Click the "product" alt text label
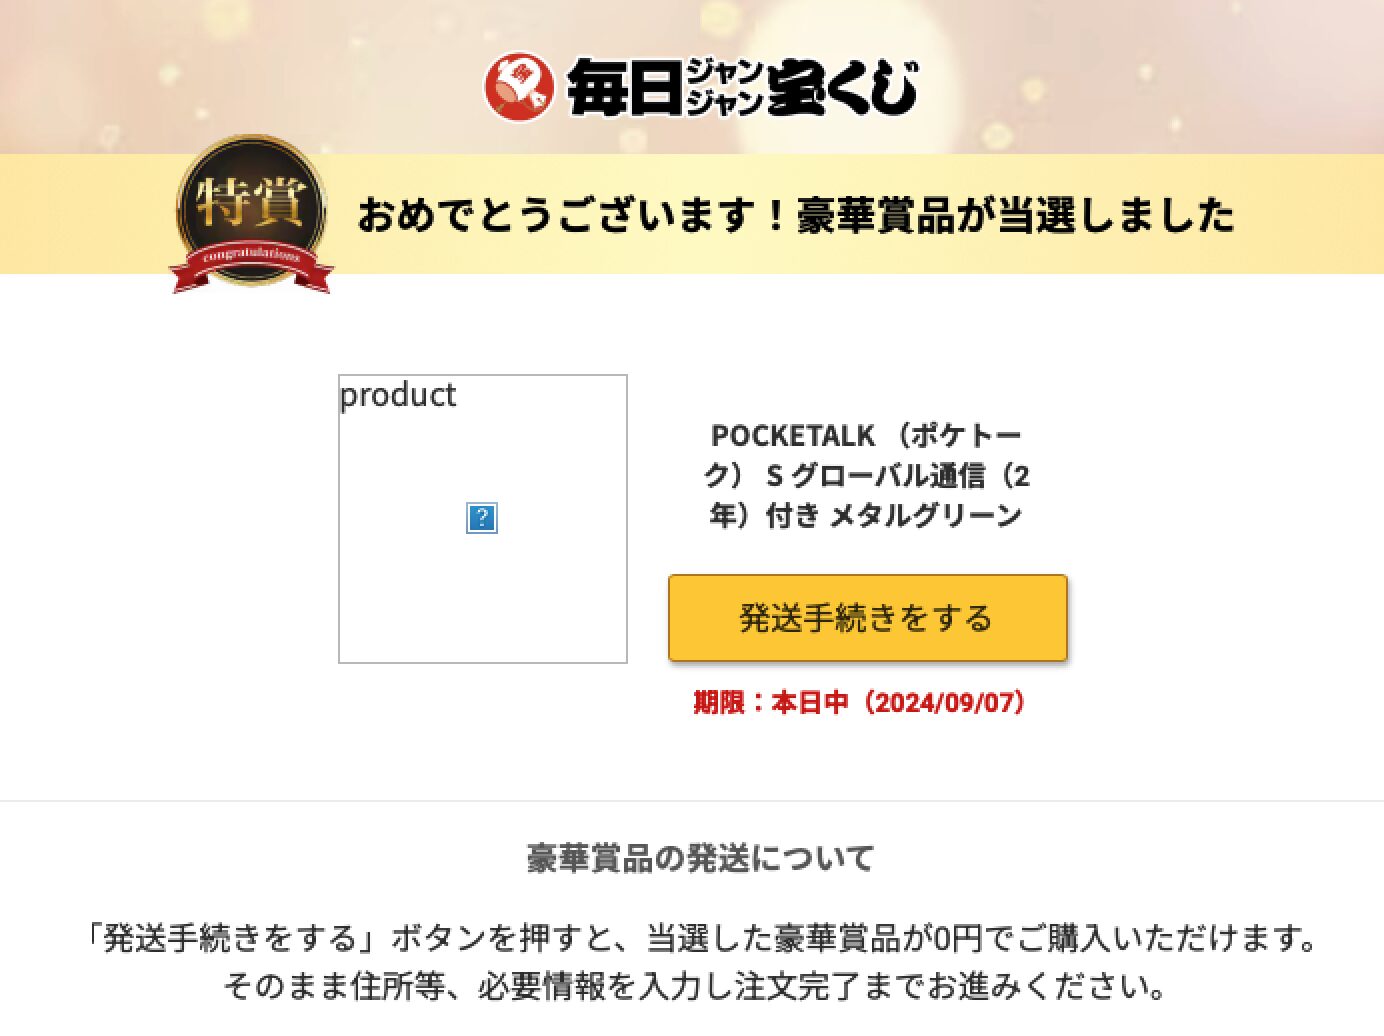This screenshot has height=1036, width=1384. [397, 395]
